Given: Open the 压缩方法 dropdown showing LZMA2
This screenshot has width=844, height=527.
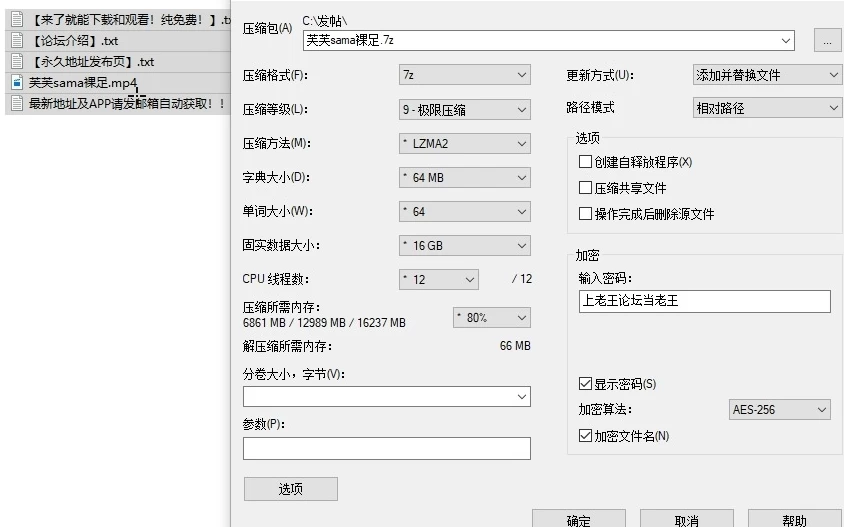Looking at the screenshot, I should tap(465, 144).
